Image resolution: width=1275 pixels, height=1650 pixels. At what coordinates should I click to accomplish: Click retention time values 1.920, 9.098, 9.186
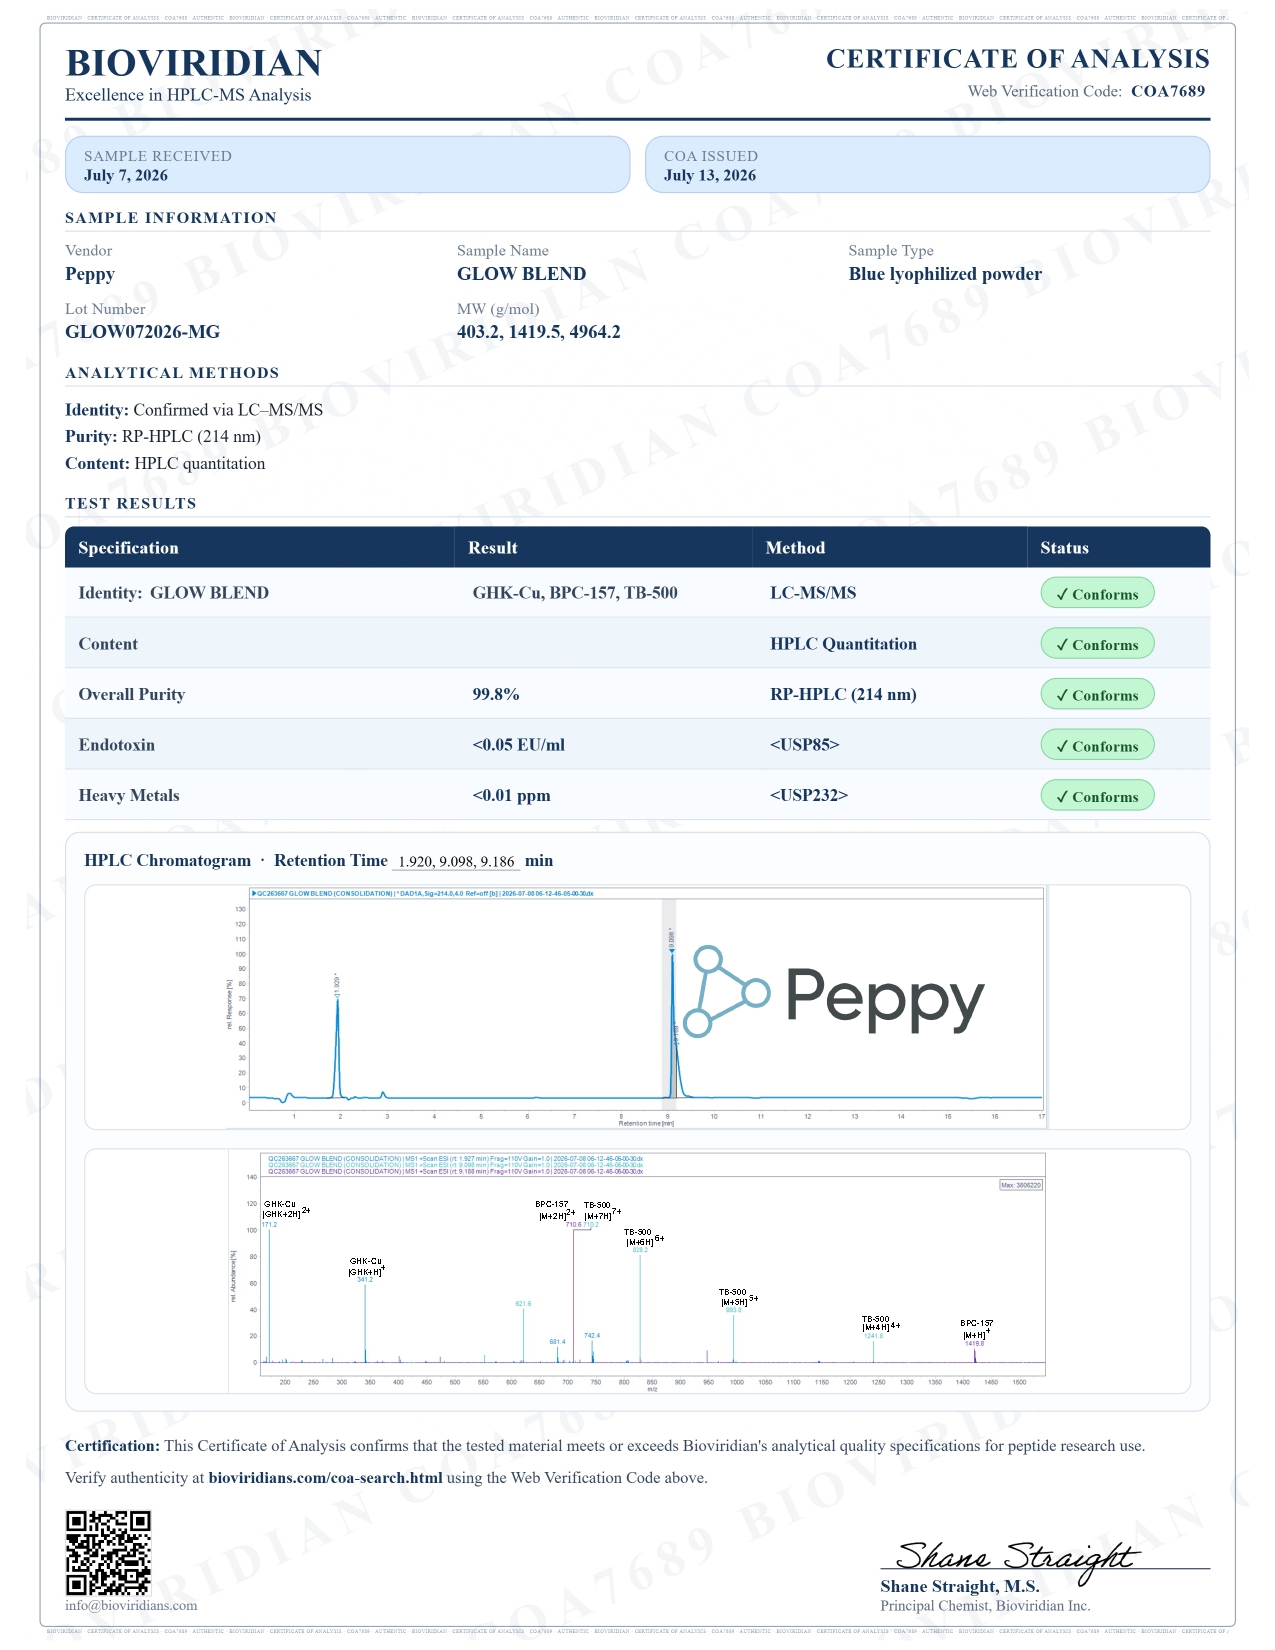[x=456, y=861]
